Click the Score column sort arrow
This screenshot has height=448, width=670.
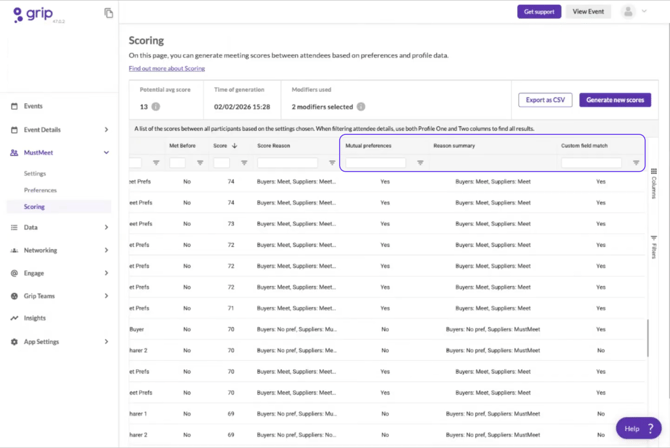click(x=235, y=146)
